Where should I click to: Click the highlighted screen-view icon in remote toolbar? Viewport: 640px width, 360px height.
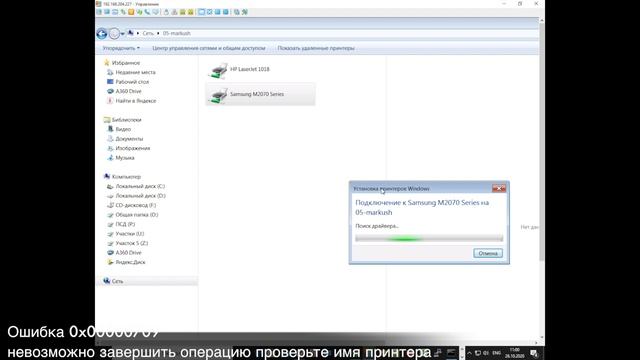201,12
